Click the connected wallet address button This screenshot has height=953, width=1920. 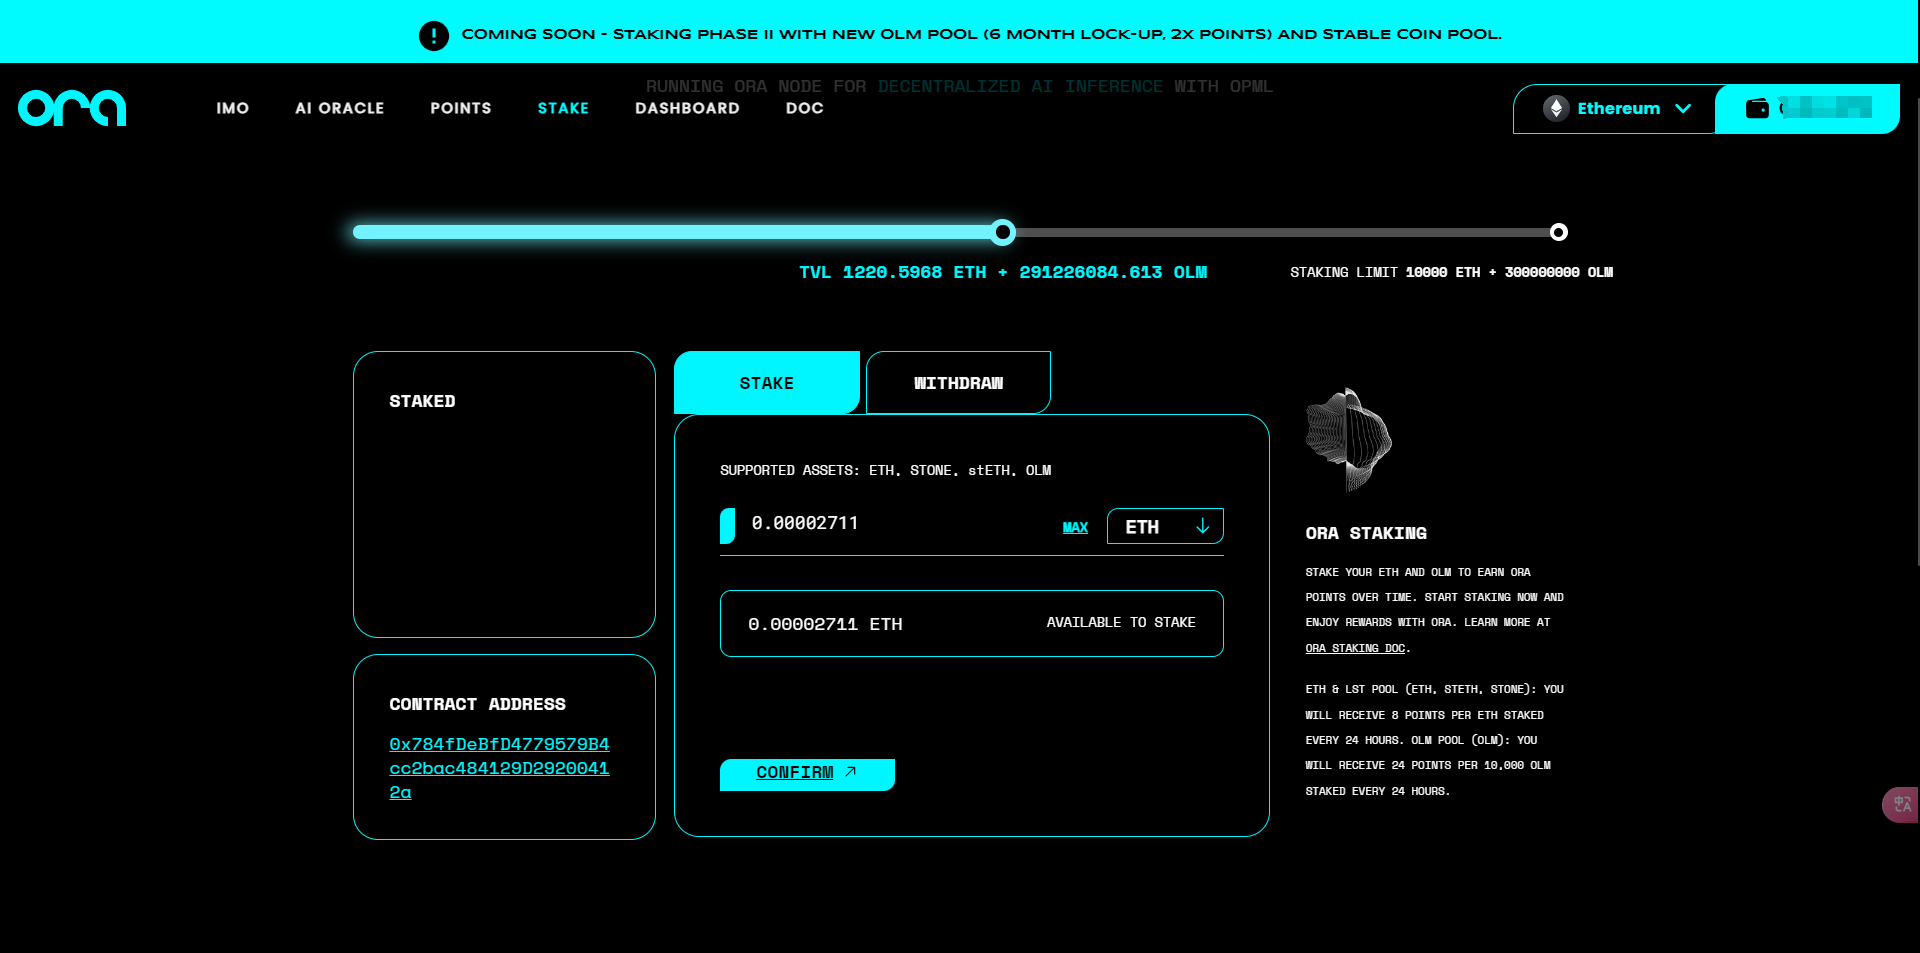pyautogui.click(x=1808, y=108)
